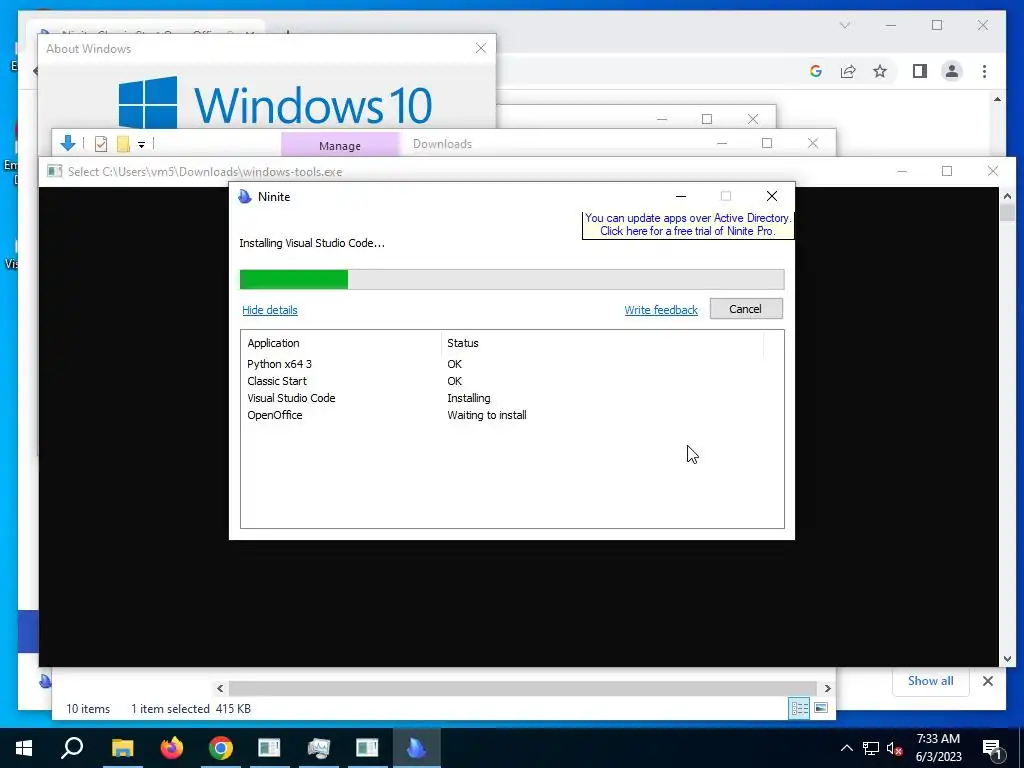This screenshot has height=768, width=1024.
Task: Show hidden system tray icons
Action: 846,748
